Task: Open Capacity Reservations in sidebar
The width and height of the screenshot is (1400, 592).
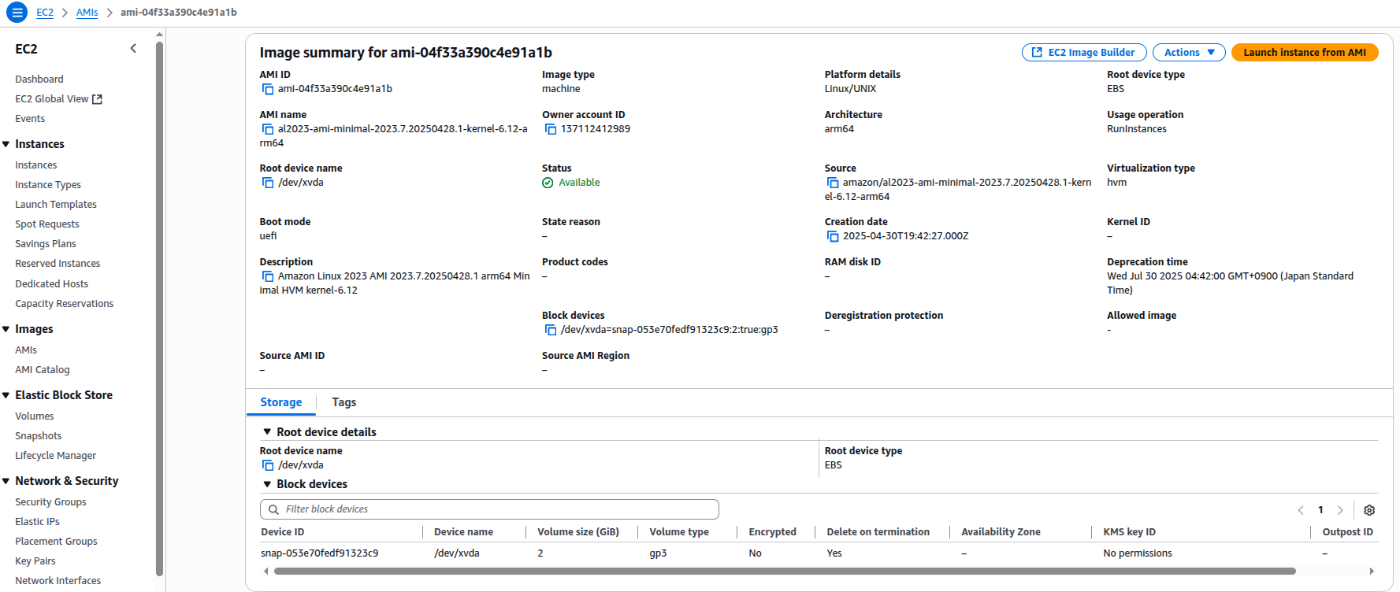Action: coord(64,304)
